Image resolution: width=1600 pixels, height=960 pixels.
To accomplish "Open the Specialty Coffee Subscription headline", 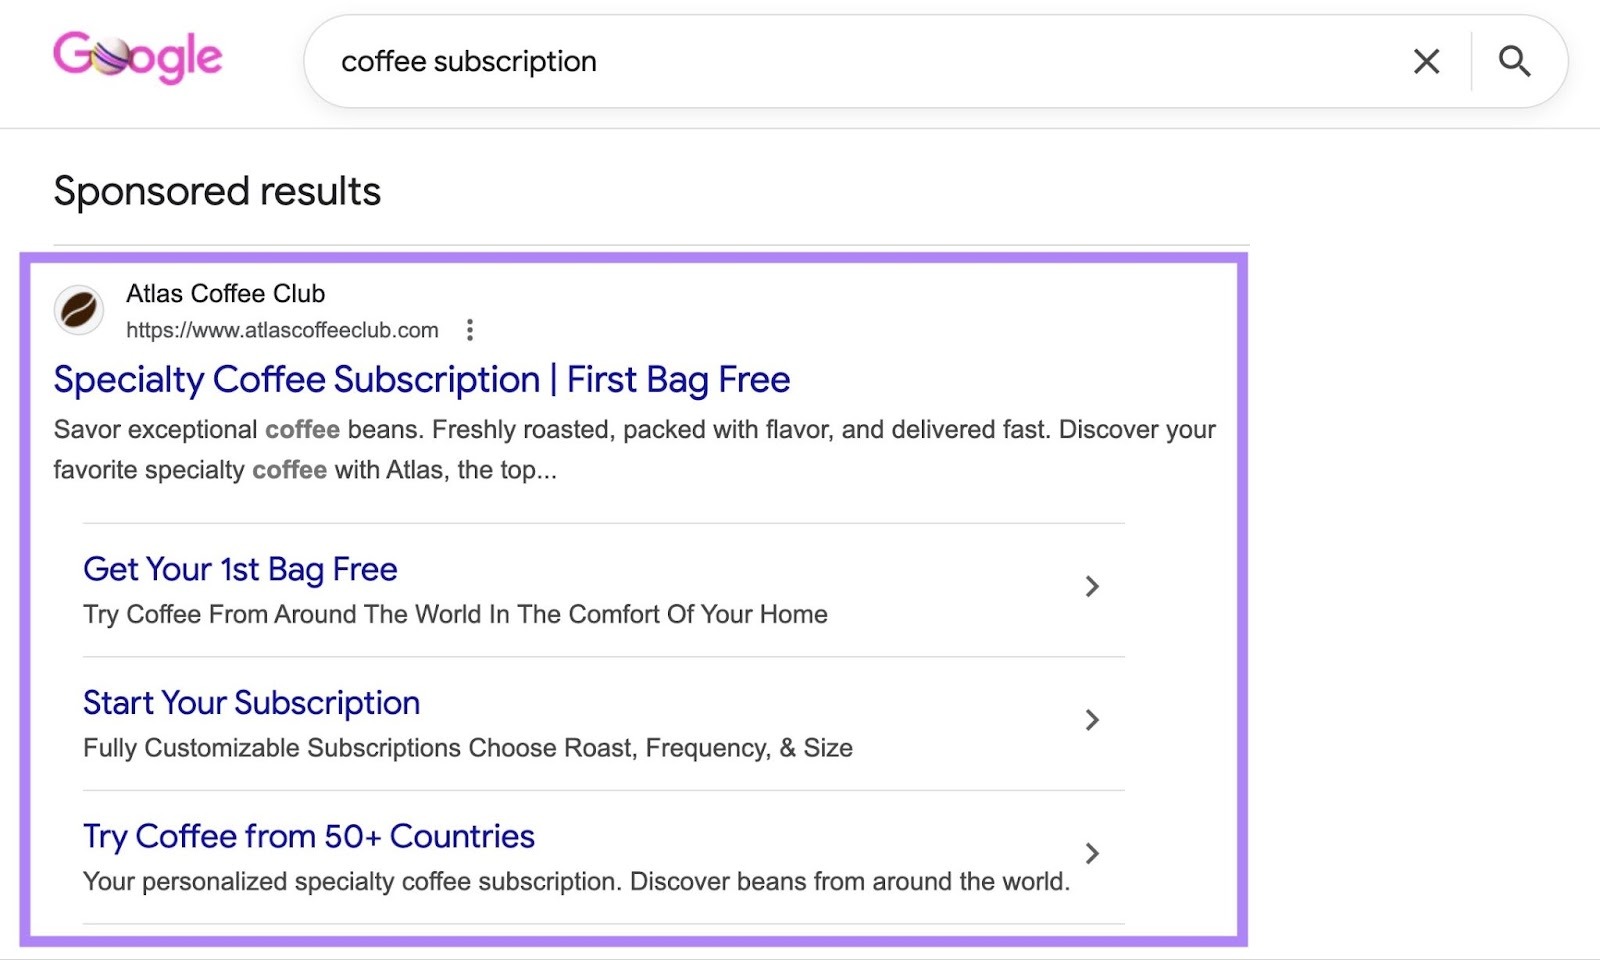I will pyautogui.click(x=421, y=380).
